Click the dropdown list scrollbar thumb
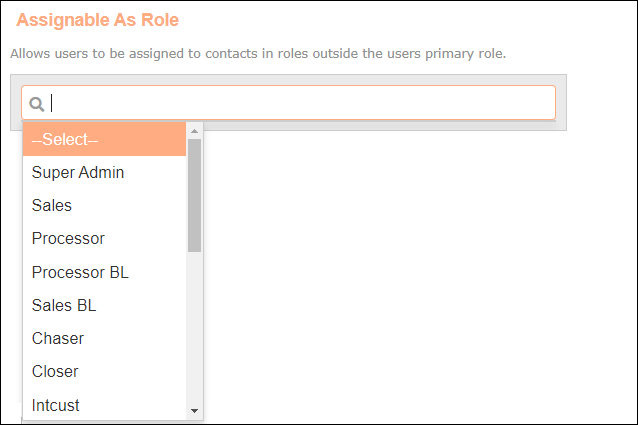 [194, 196]
